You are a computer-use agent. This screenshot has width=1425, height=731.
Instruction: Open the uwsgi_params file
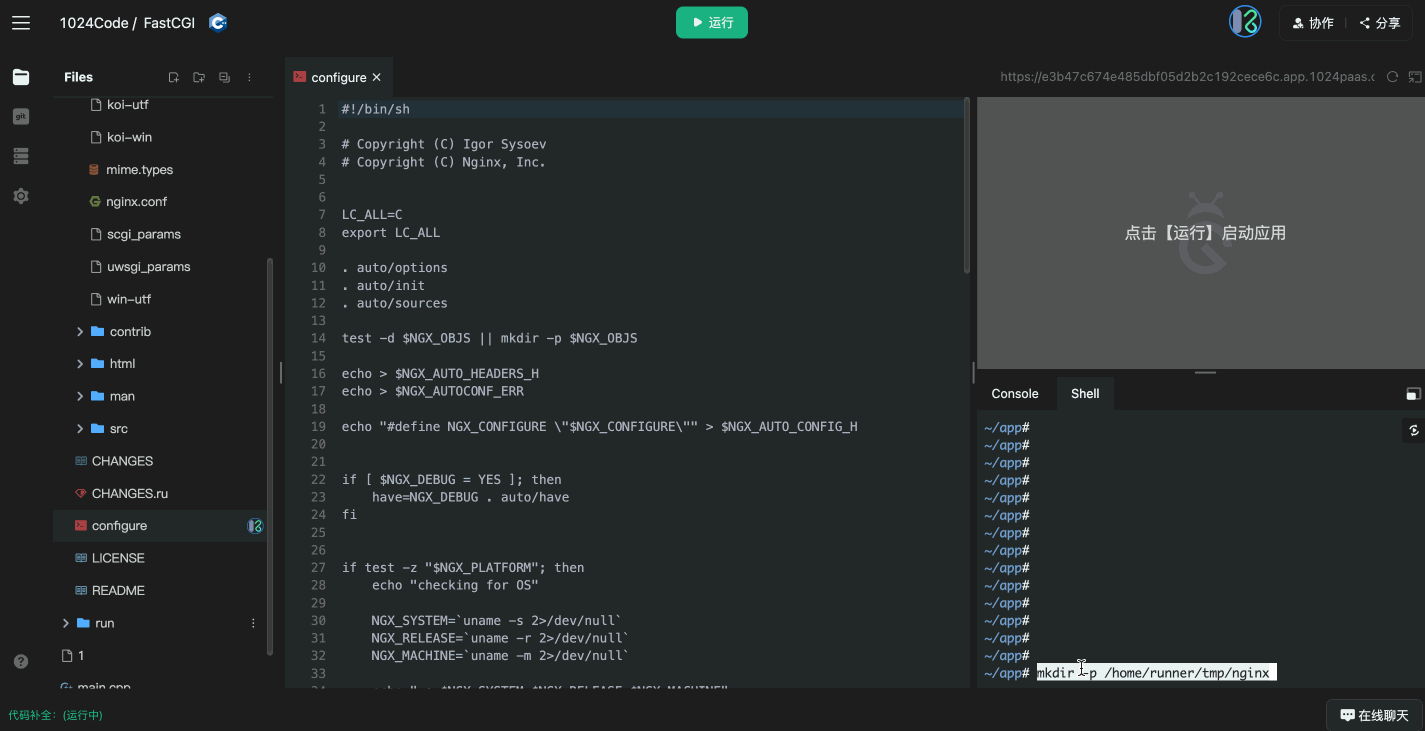tap(148, 267)
